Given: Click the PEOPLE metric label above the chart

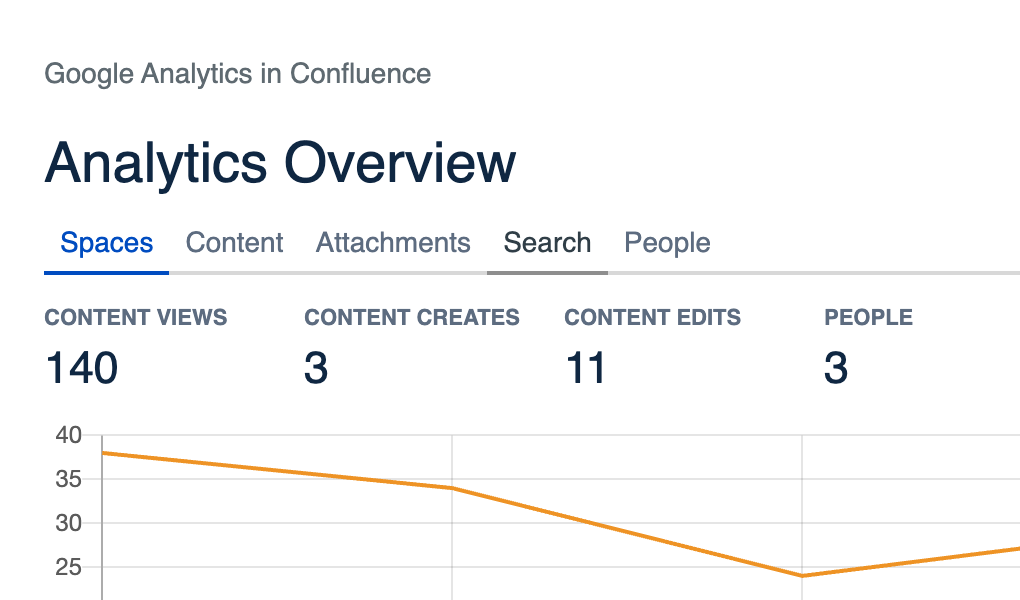Looking at the screenshot, I should click(868, 318).
